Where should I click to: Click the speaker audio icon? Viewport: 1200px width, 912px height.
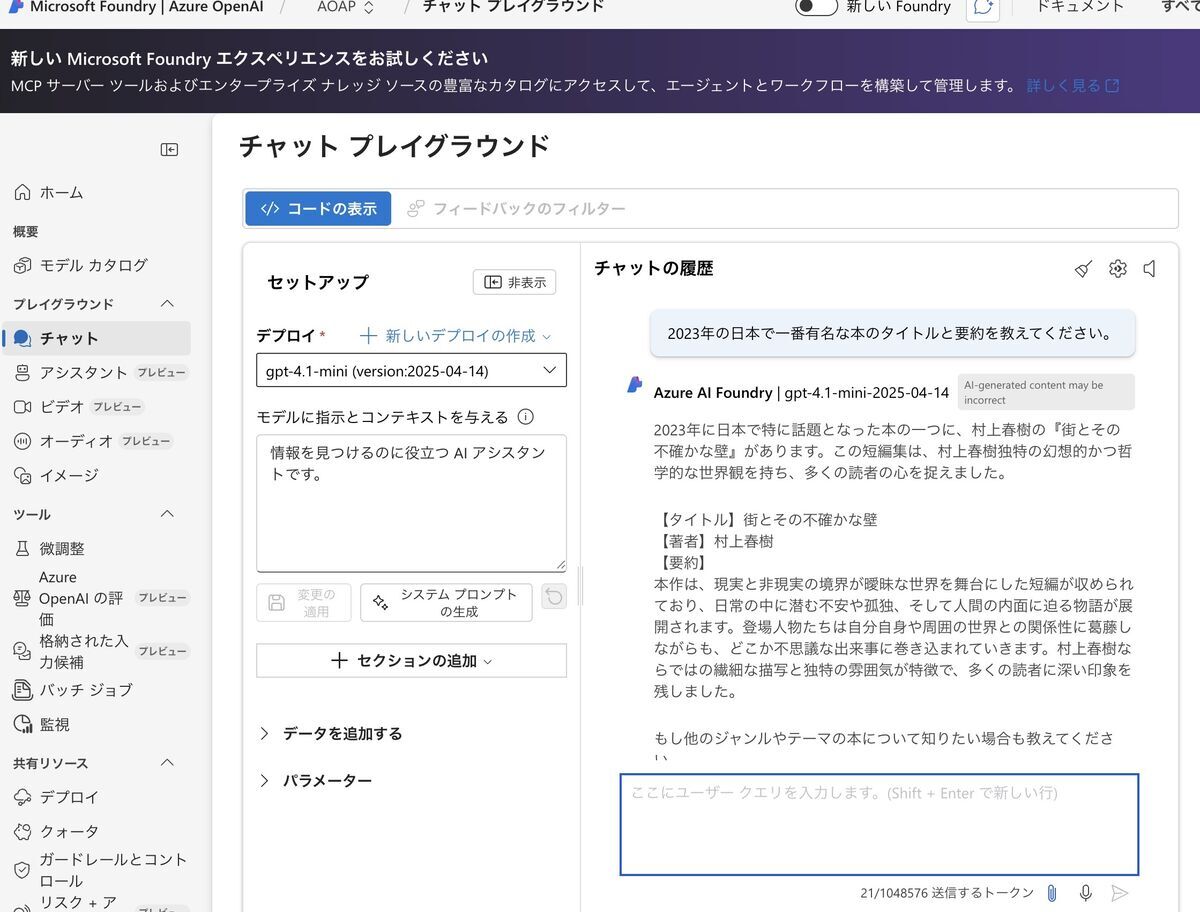point(1150,269)
